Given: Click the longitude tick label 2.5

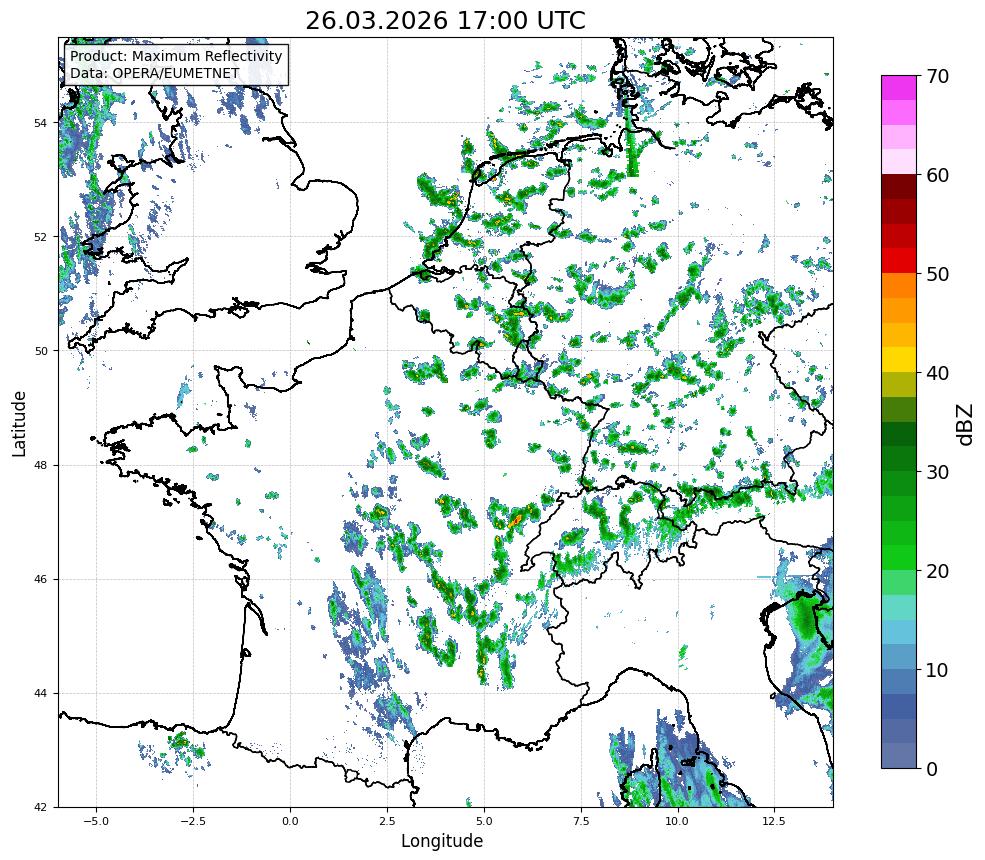Looking at the screenshot, I should [x=387, y=821].
